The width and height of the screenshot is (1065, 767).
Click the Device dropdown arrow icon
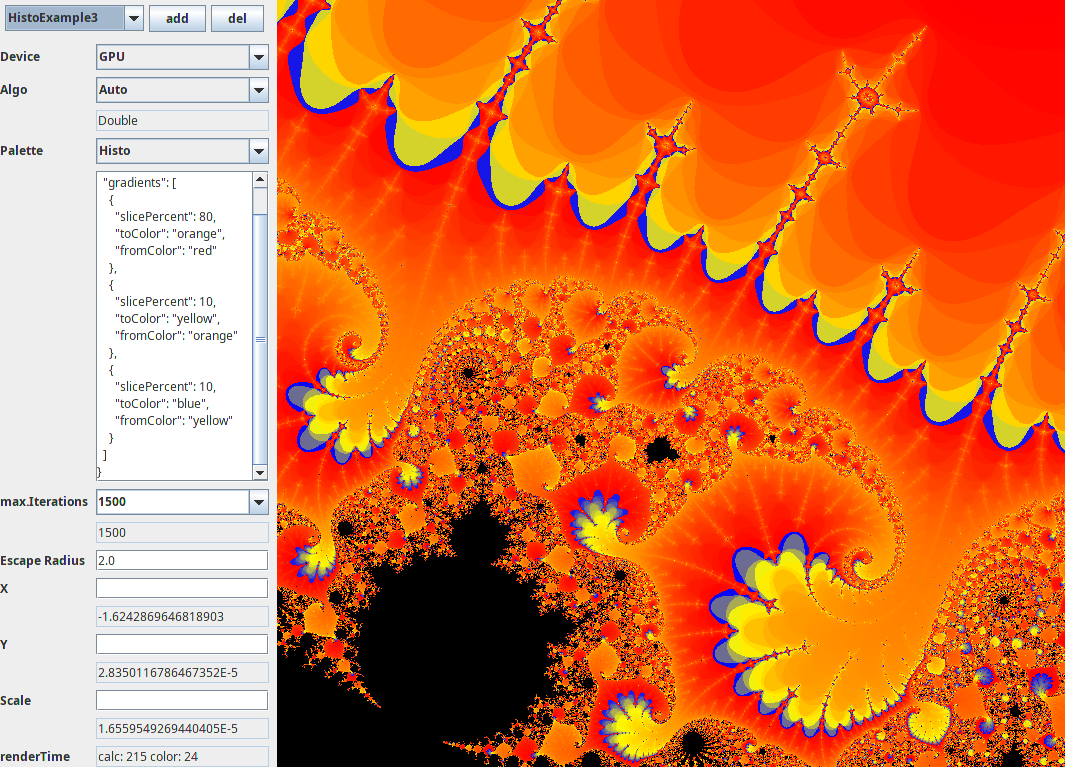(259, 57)
